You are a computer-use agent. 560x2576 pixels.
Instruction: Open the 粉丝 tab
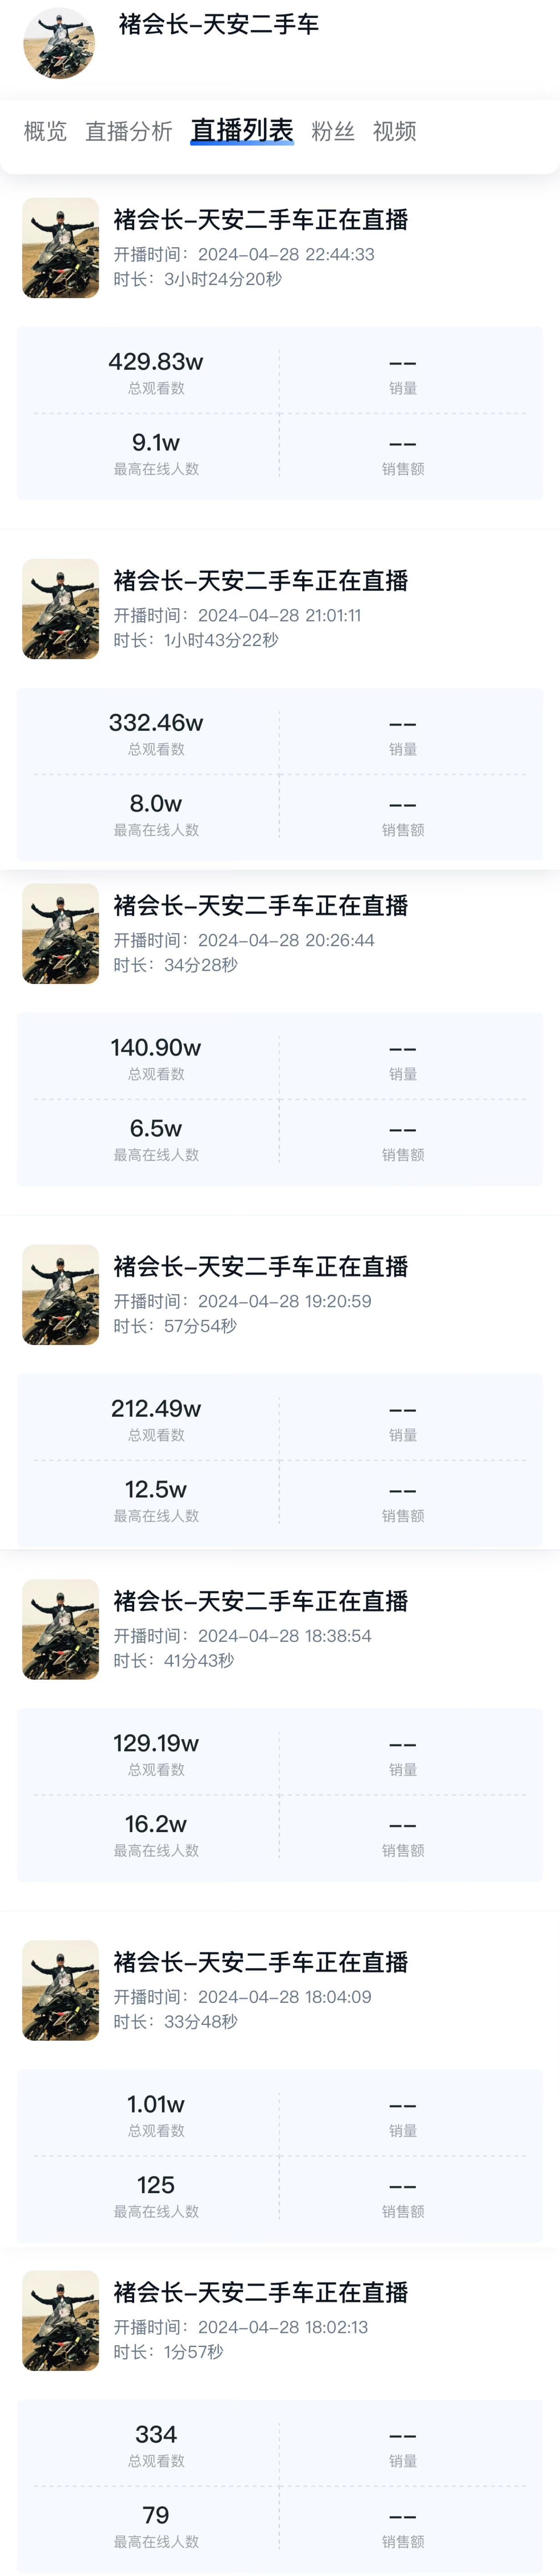coord(333,131)
